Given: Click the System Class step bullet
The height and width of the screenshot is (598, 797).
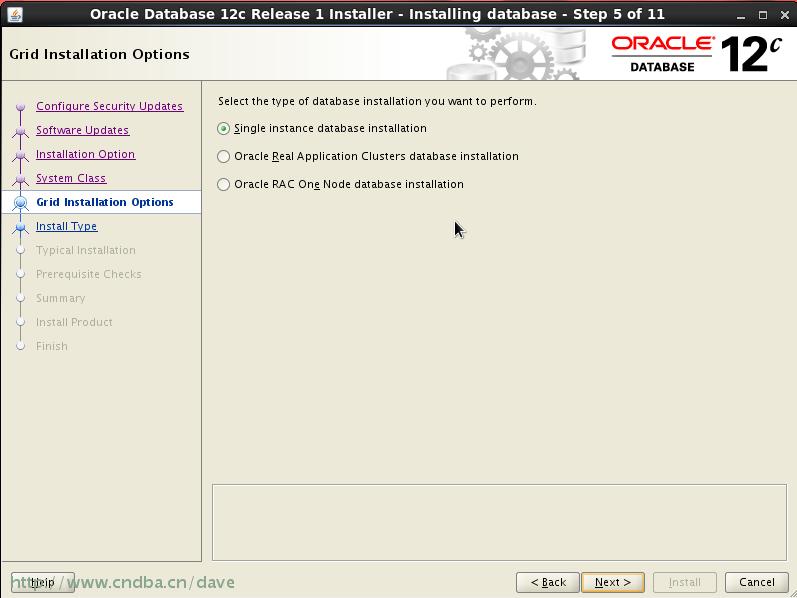Looking at the screenshot, I should click(20, 179).
